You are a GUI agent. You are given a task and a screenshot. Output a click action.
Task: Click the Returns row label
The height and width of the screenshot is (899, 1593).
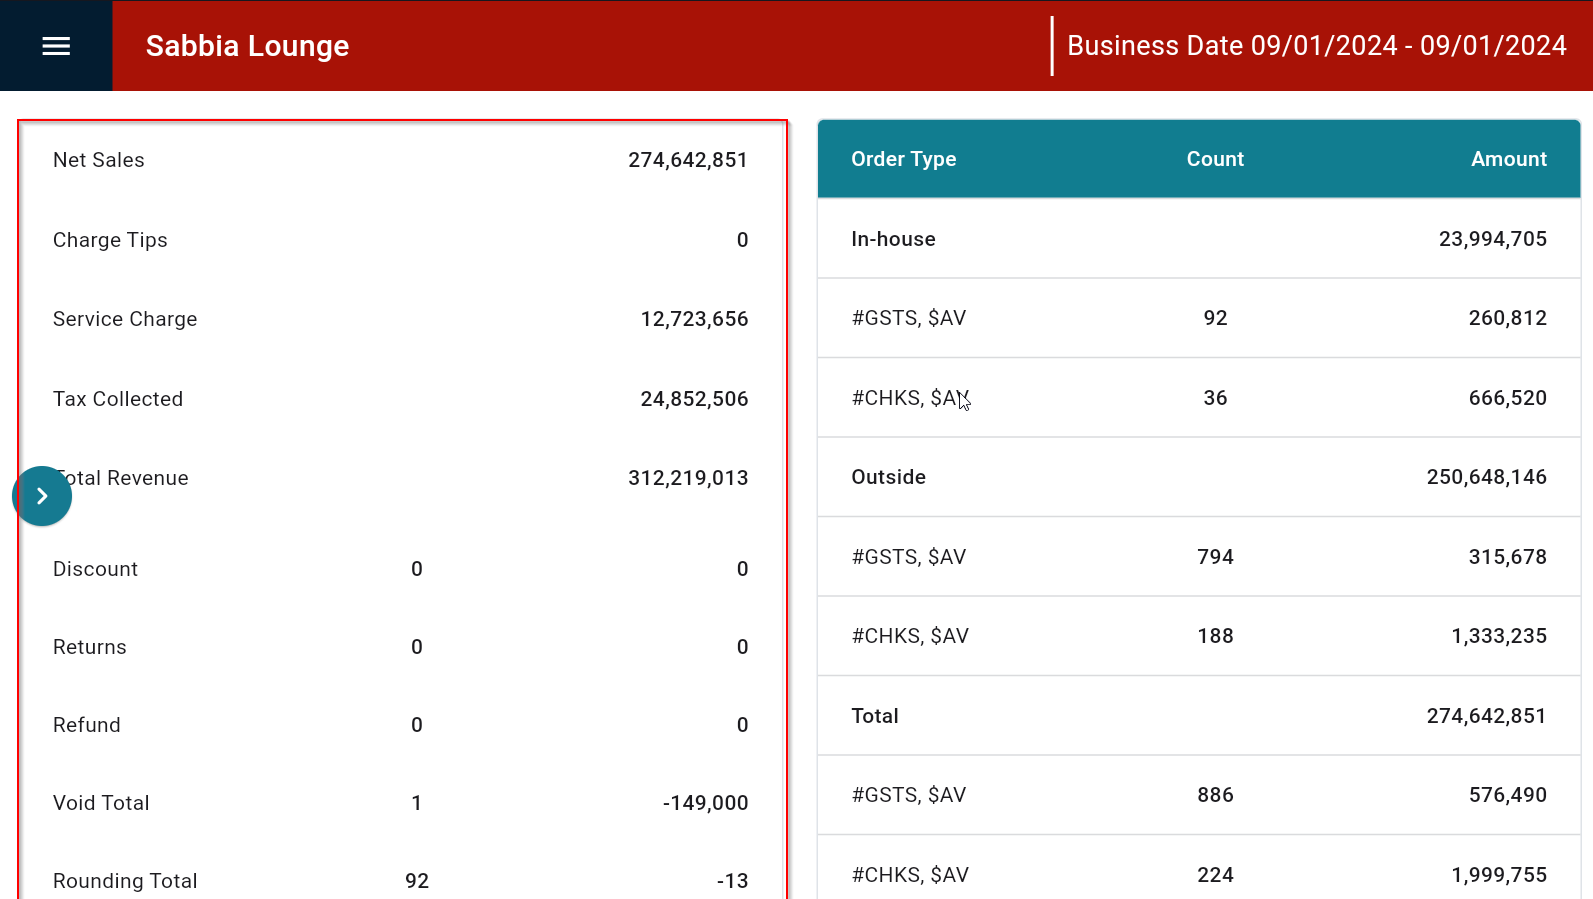[90, 647]
